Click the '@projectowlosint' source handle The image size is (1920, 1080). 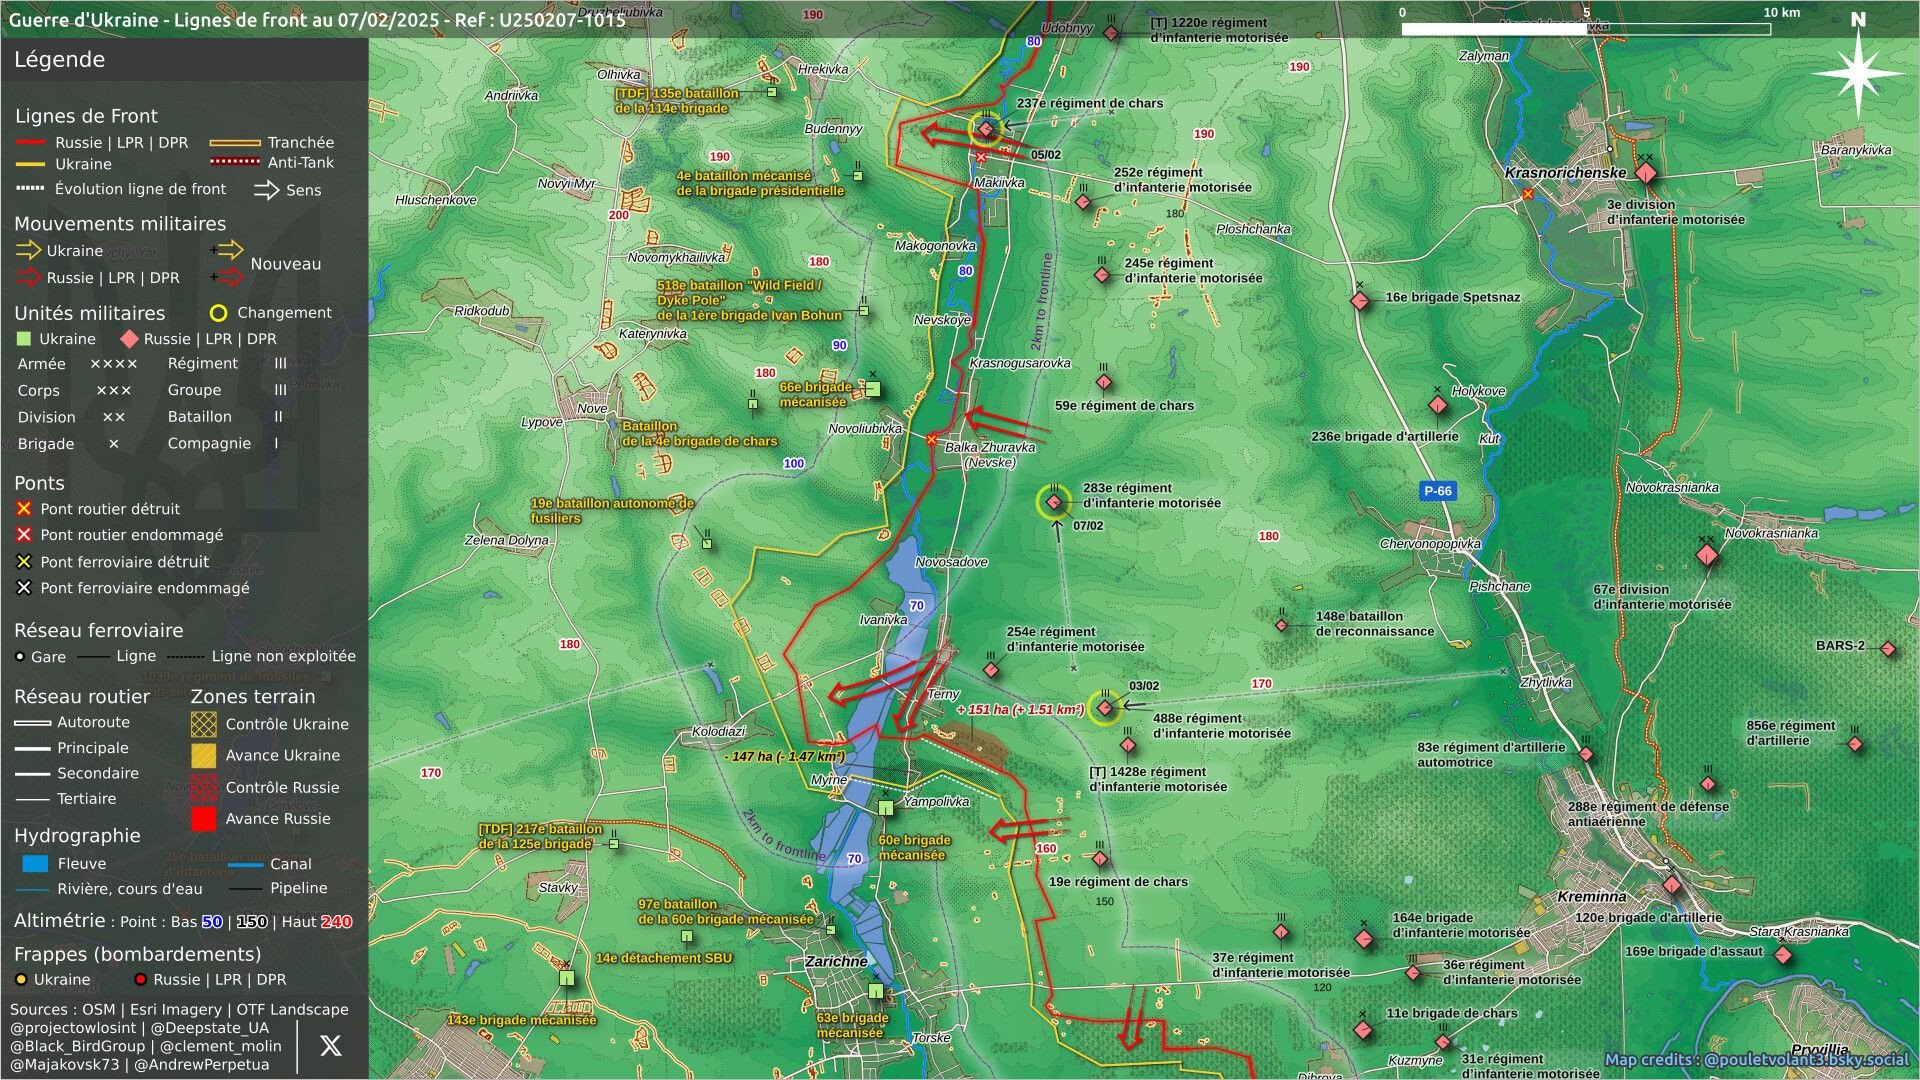click(x=73, y=1028)
